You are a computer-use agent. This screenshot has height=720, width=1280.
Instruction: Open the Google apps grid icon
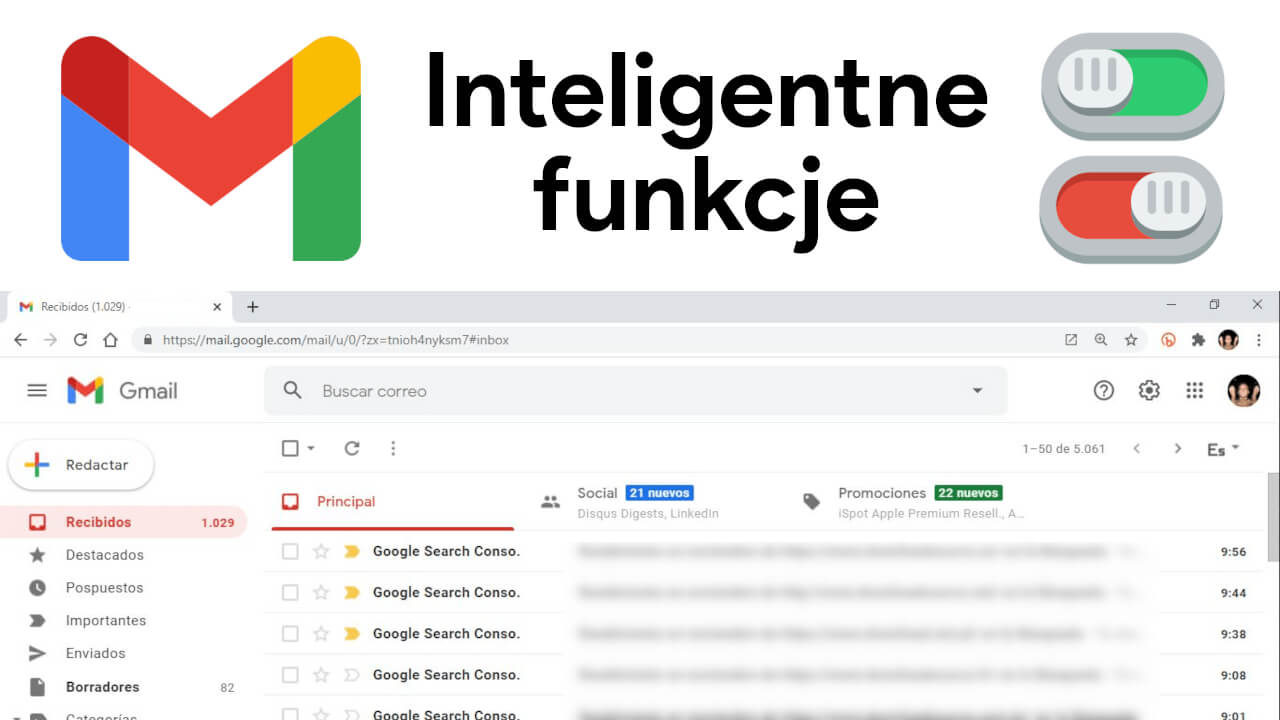[x=1194, y=391]
